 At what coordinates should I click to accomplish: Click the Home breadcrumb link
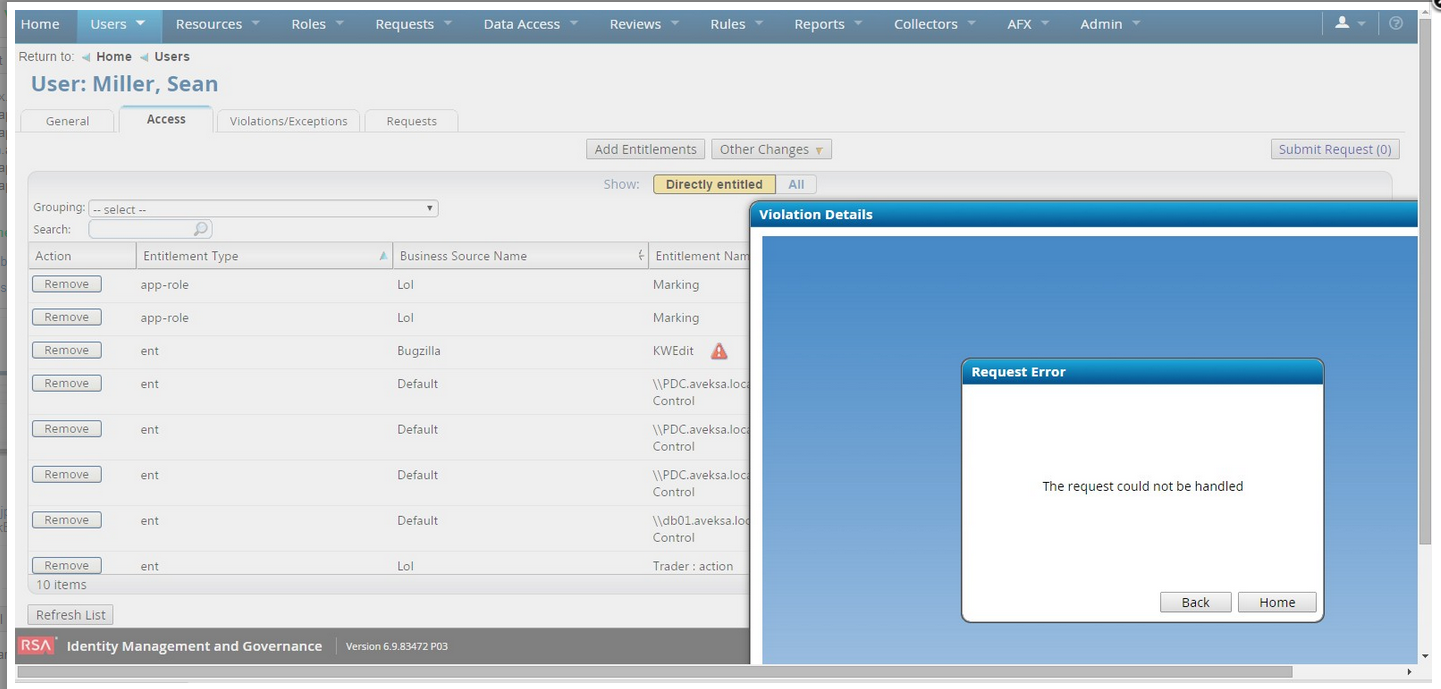click(x=114, y=57)
